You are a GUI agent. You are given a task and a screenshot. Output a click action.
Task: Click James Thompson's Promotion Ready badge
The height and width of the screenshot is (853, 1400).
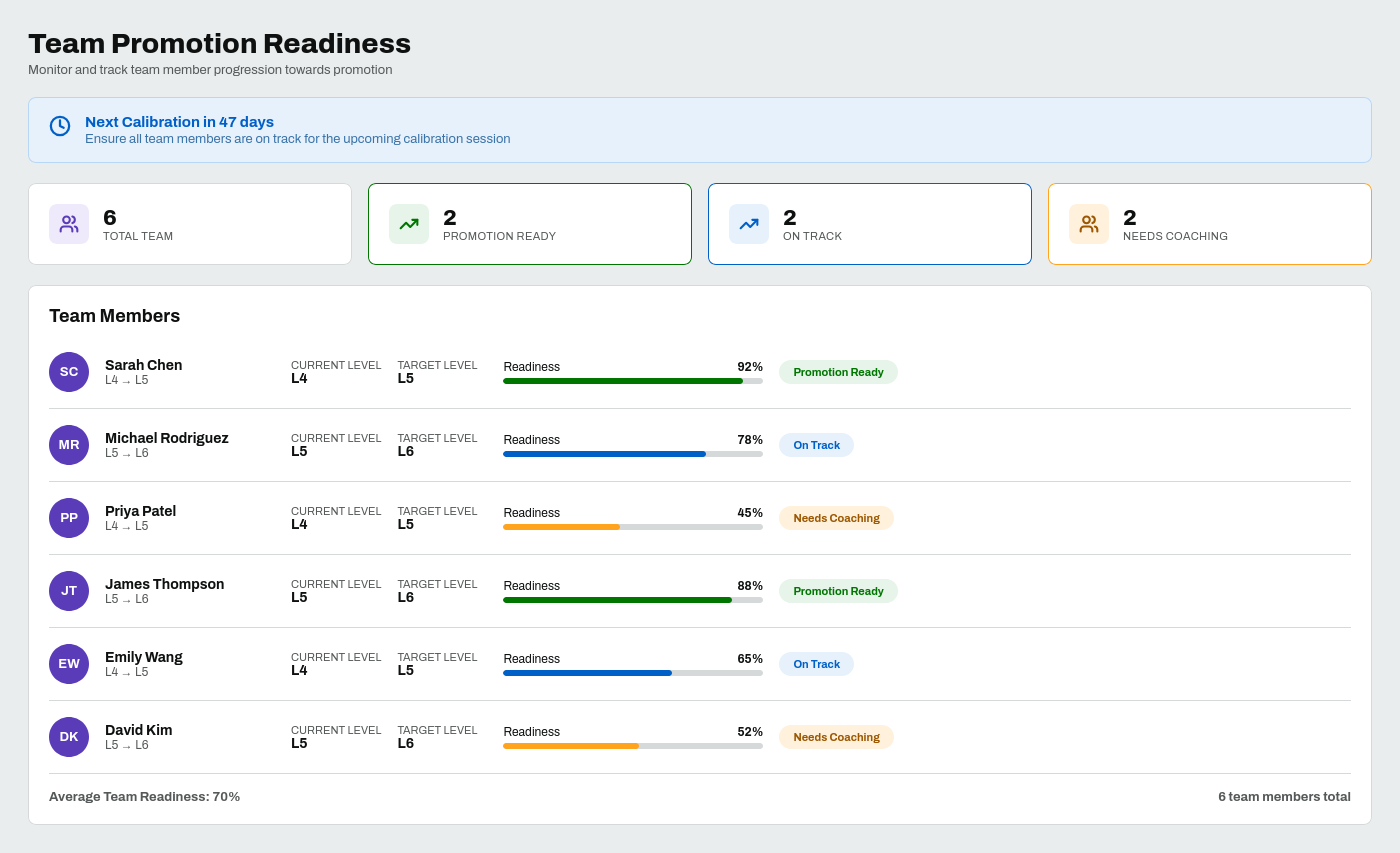coord(838,591)
